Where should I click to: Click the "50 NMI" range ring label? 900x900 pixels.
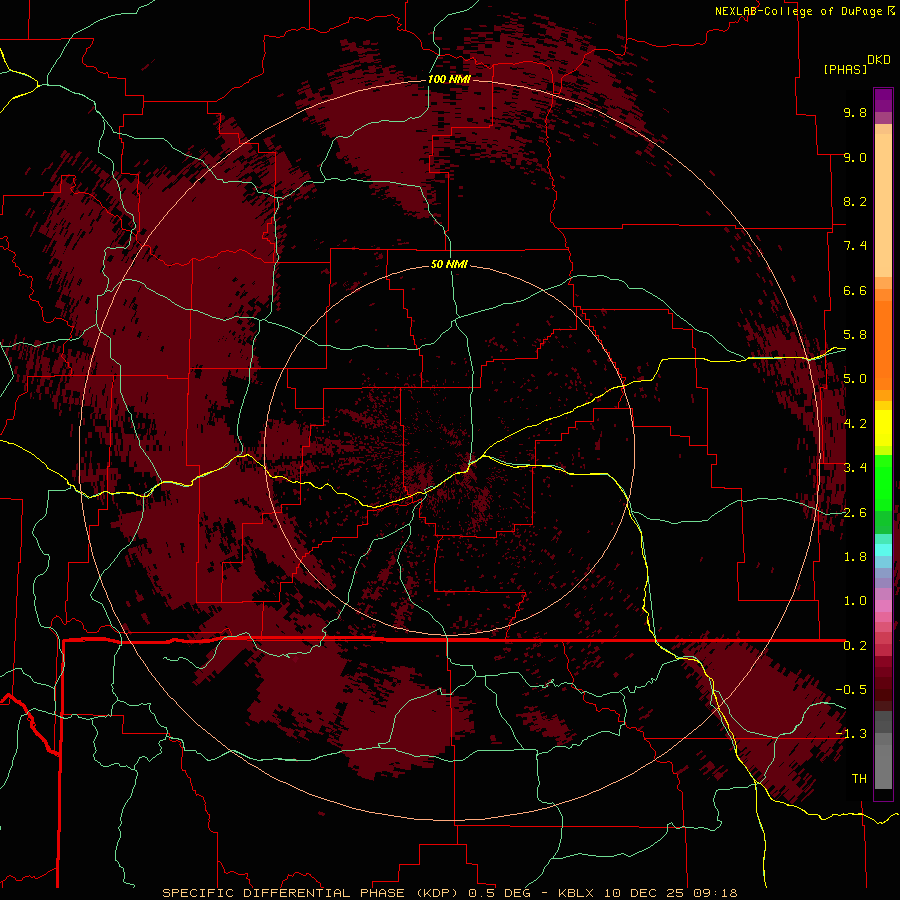click(x=449, y=264)
